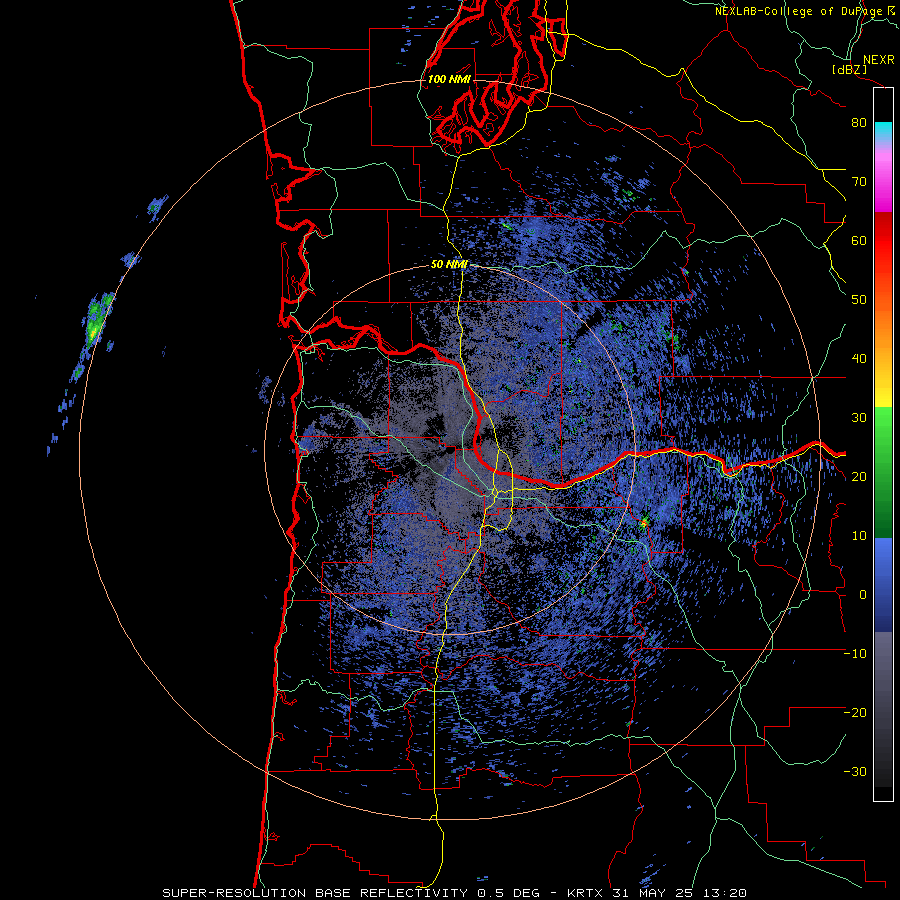Click the 30 value on the dBZ scale
This screenshot has width=900, height=900.
click(x=859, y=418)
